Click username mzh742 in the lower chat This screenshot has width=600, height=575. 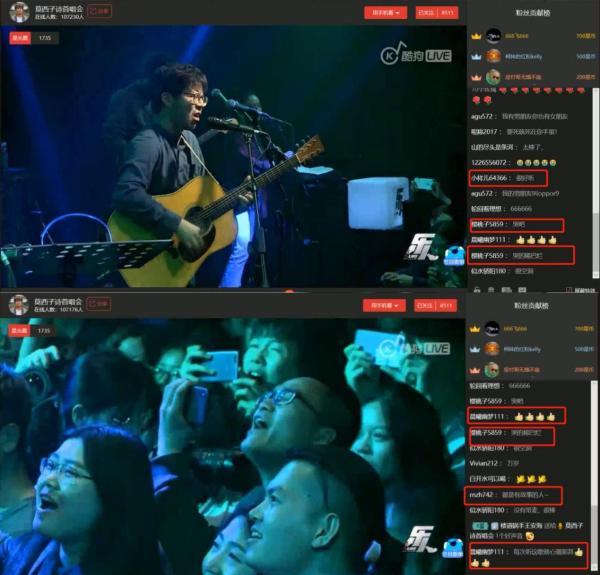[x=482, y=494]
